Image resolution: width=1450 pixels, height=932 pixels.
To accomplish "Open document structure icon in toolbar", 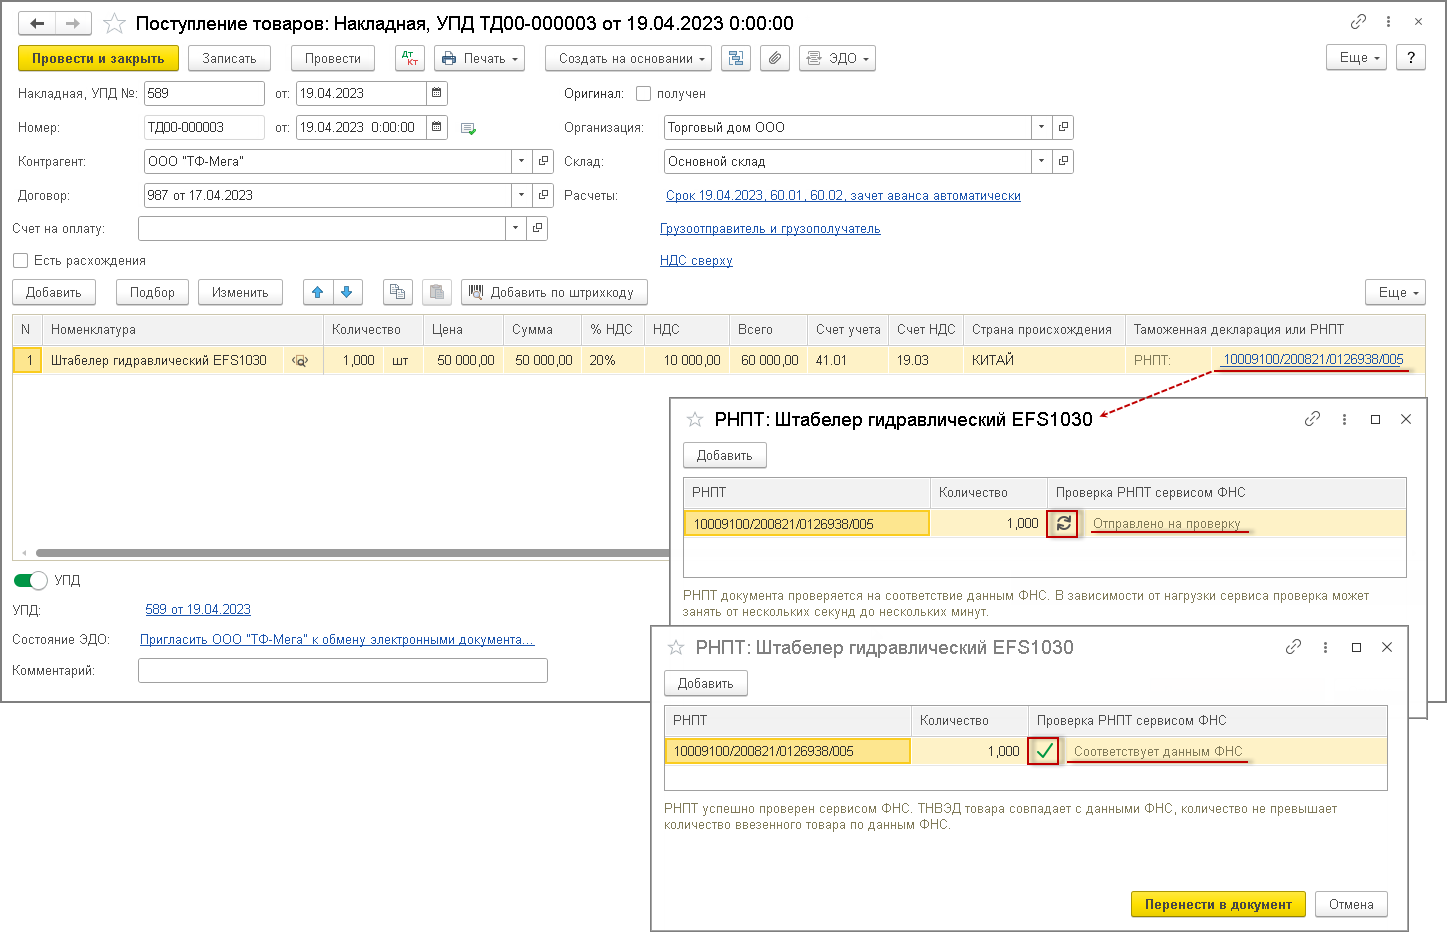I will [x=736, y=58].
